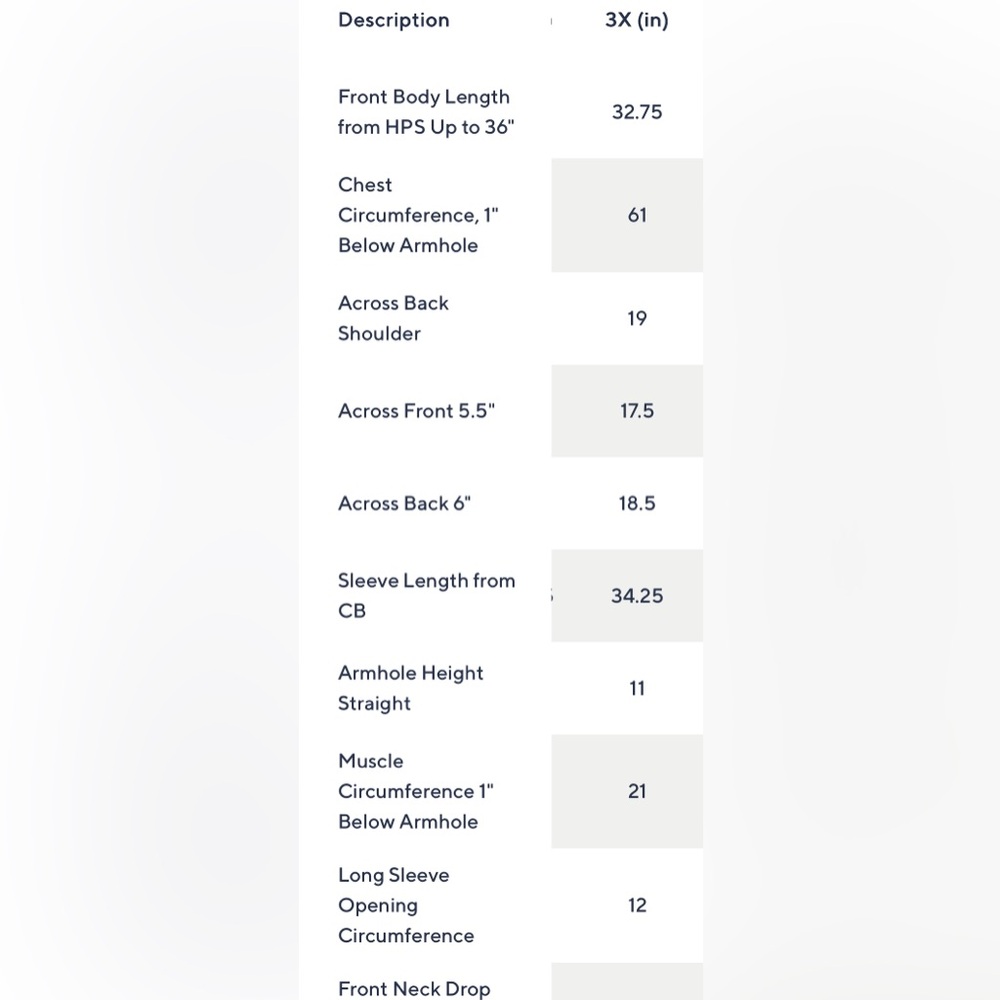Click the Long Sleeve Opening Circumference label
The height and width of the screenshot is (1000, 1000).
coord(406,906)
